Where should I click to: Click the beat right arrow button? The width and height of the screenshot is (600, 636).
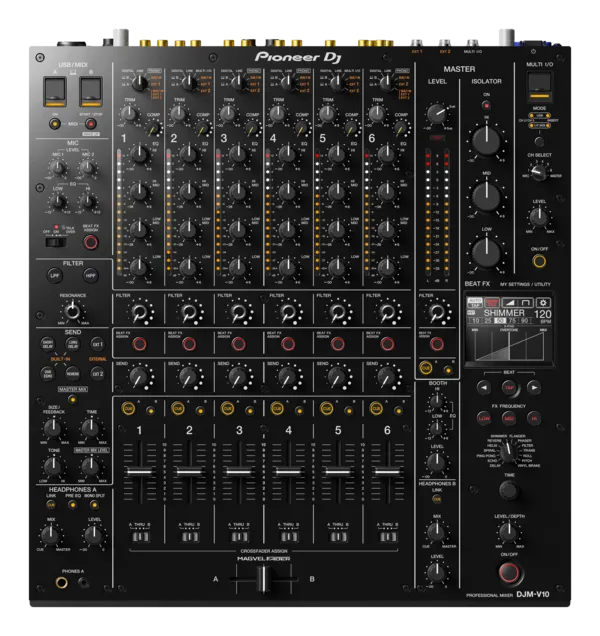(x=534, y=387)
